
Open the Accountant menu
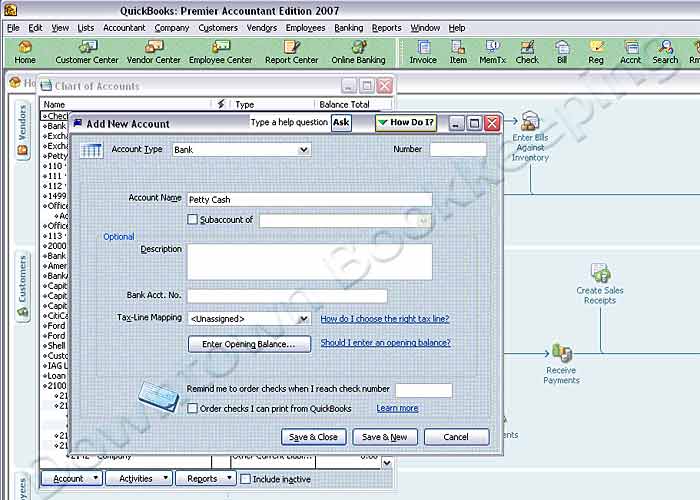pos(124,28)
